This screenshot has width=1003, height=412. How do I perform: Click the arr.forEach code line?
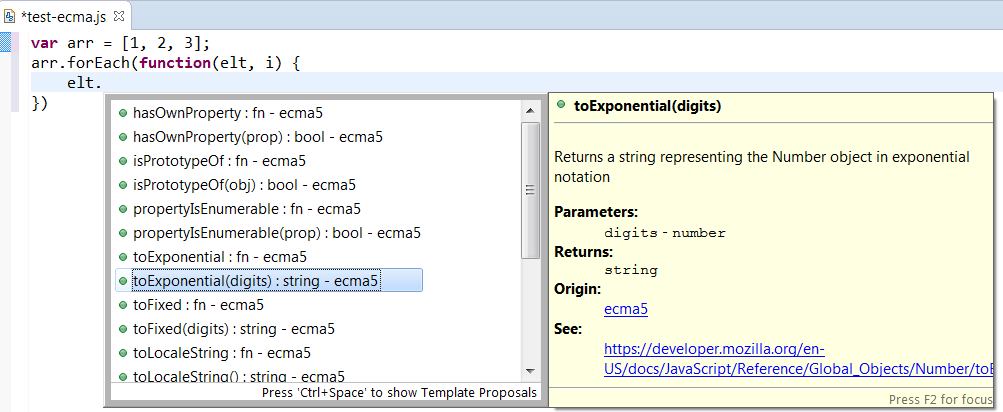click(165, 63)
